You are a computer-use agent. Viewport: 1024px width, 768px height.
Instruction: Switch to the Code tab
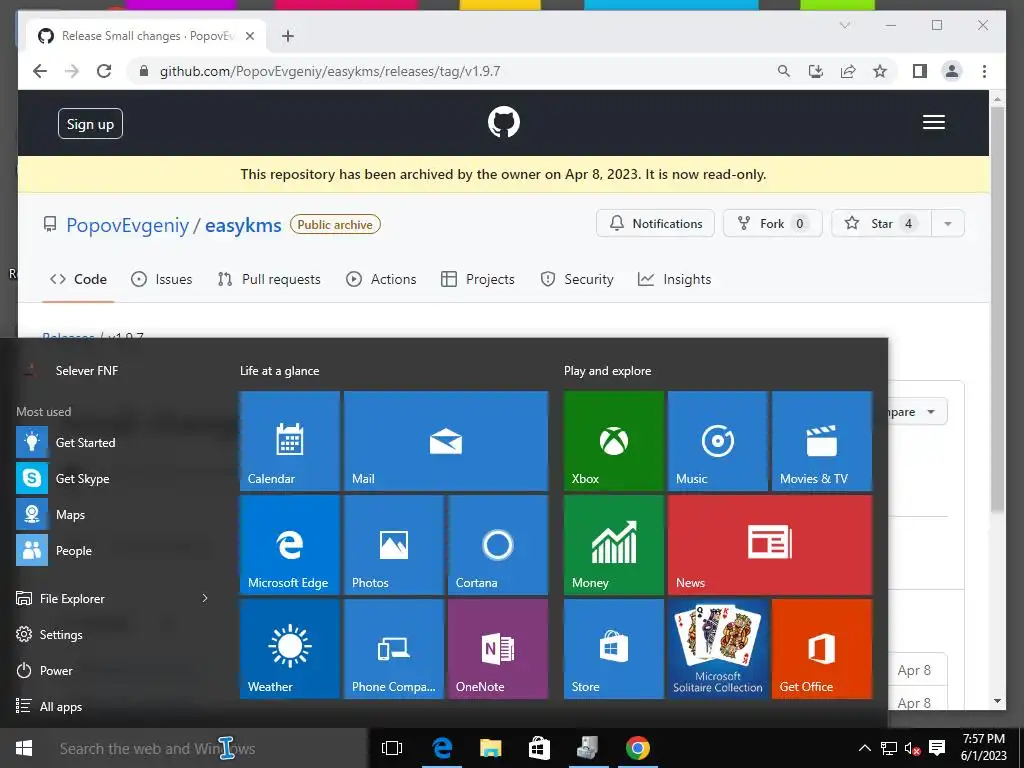[x=78, y=279]
